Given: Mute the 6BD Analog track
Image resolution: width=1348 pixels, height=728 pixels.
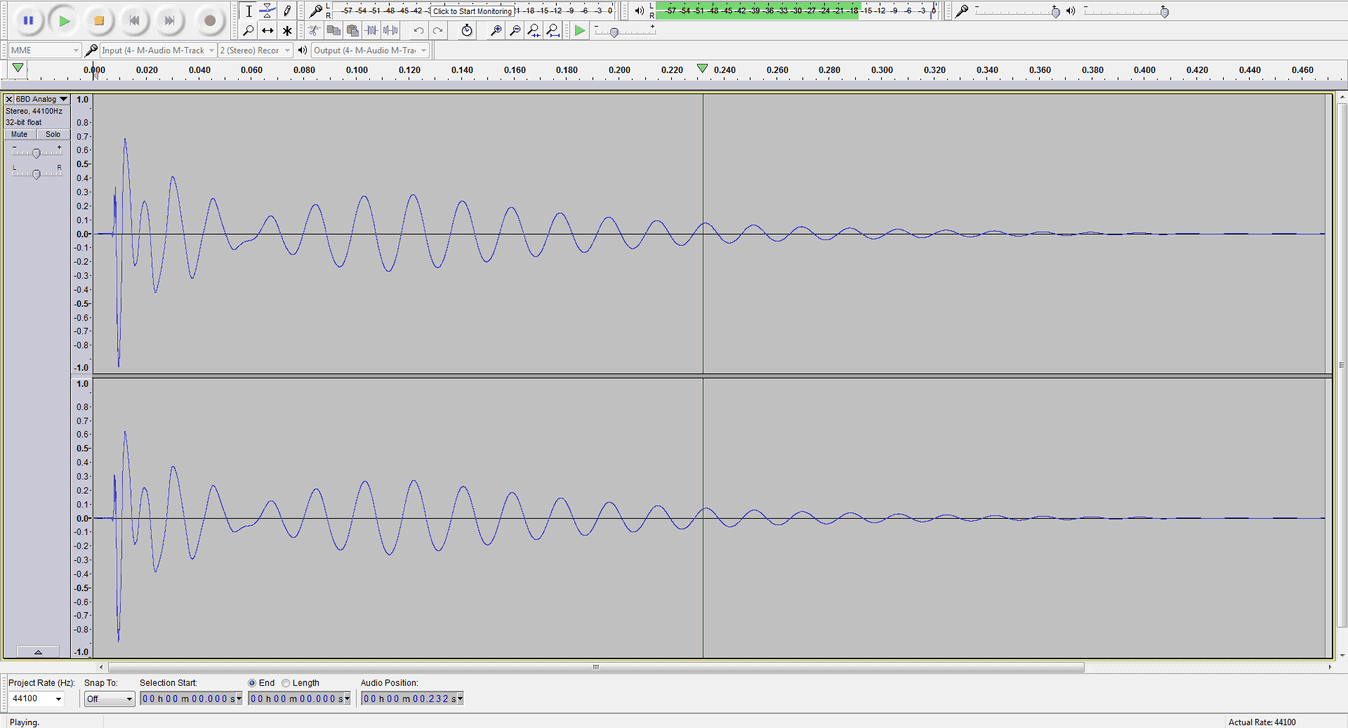Looking at the screenshot, I should coord(20,134).
